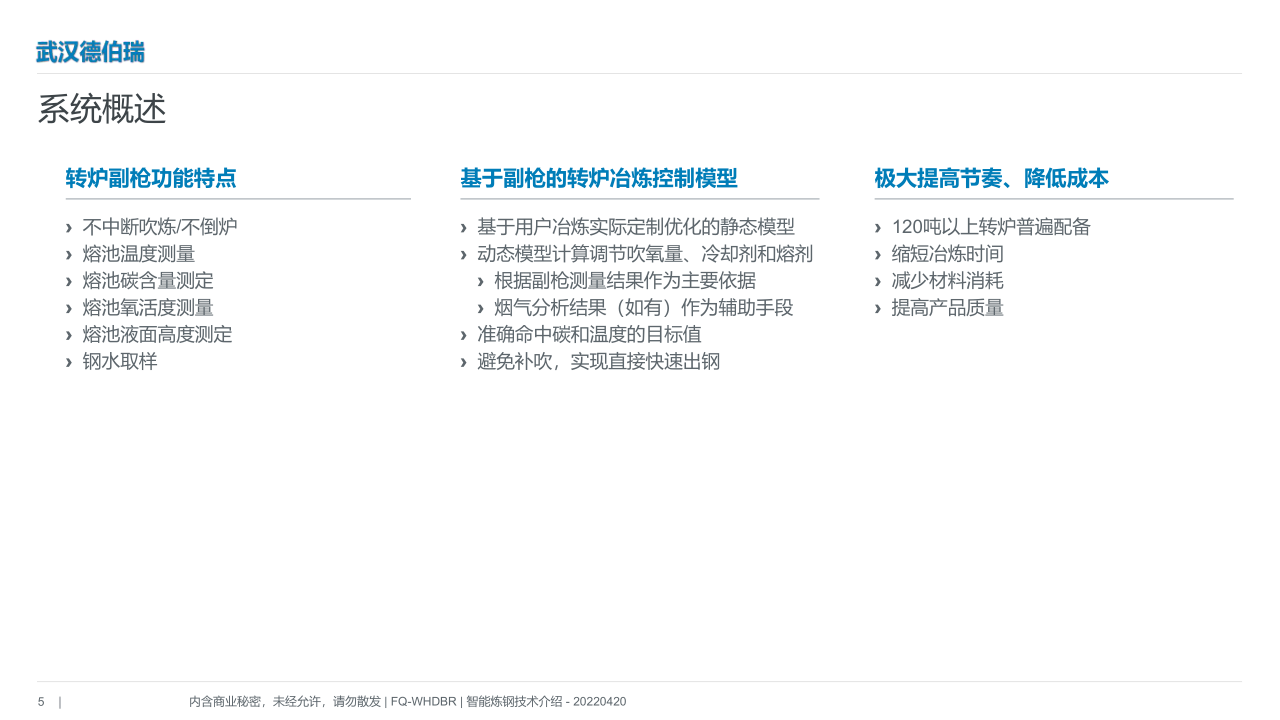The image size is (1280, 720).
Task: Select the bullet 钢水取样
Action: (120, 362)
